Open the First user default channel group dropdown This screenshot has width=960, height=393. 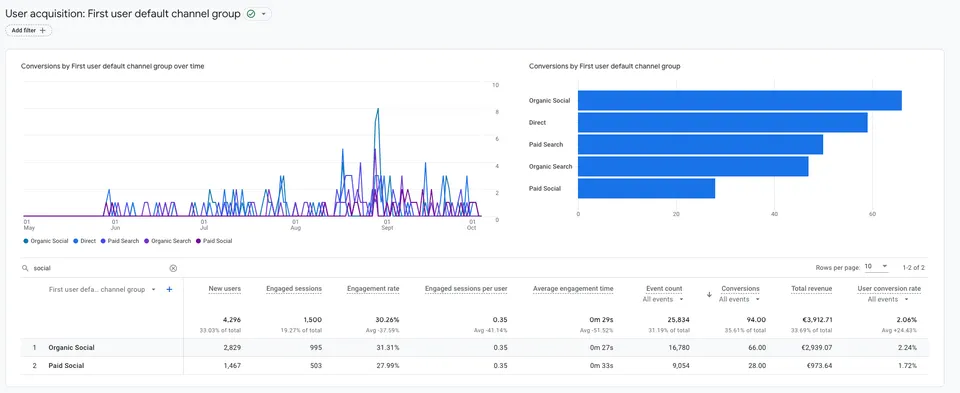(153, 290)
